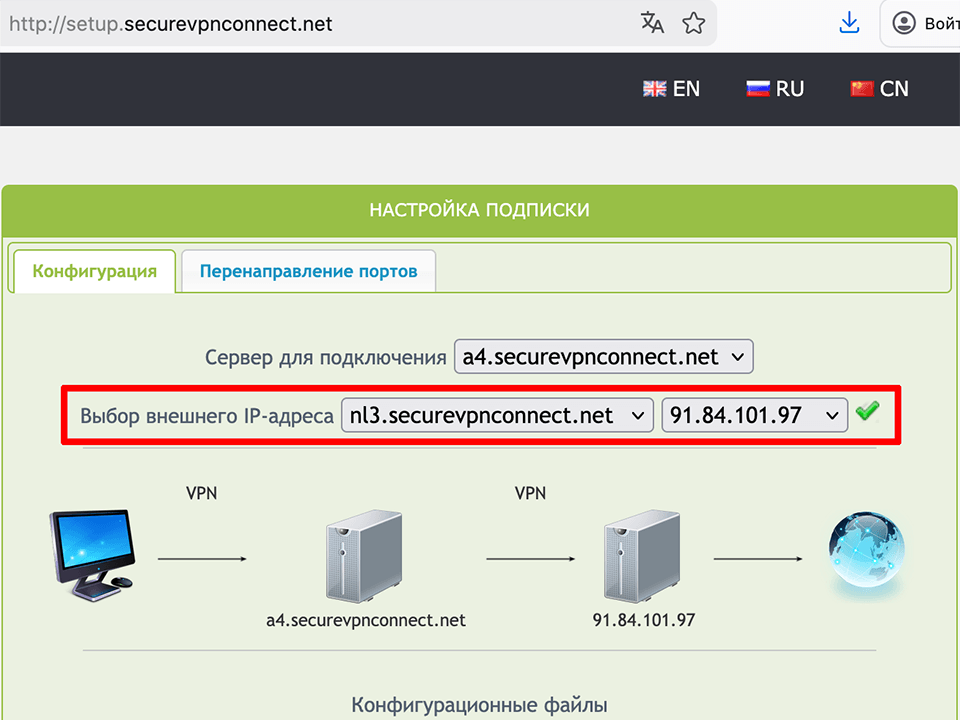Click inside the browser address bar
This screenshot has width=960, height=720.
300,22
